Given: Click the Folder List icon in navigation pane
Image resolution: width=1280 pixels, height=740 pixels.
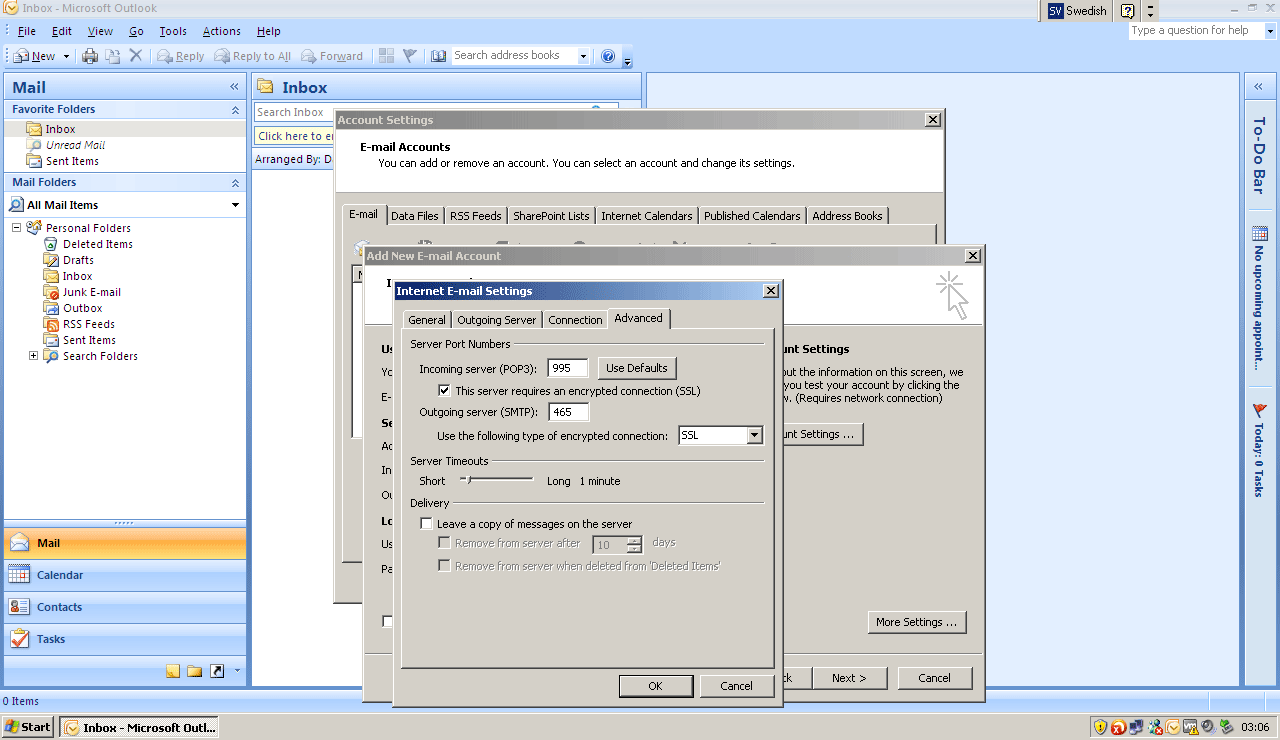Looking at the screenshot, I should click(x=195, y=671).
